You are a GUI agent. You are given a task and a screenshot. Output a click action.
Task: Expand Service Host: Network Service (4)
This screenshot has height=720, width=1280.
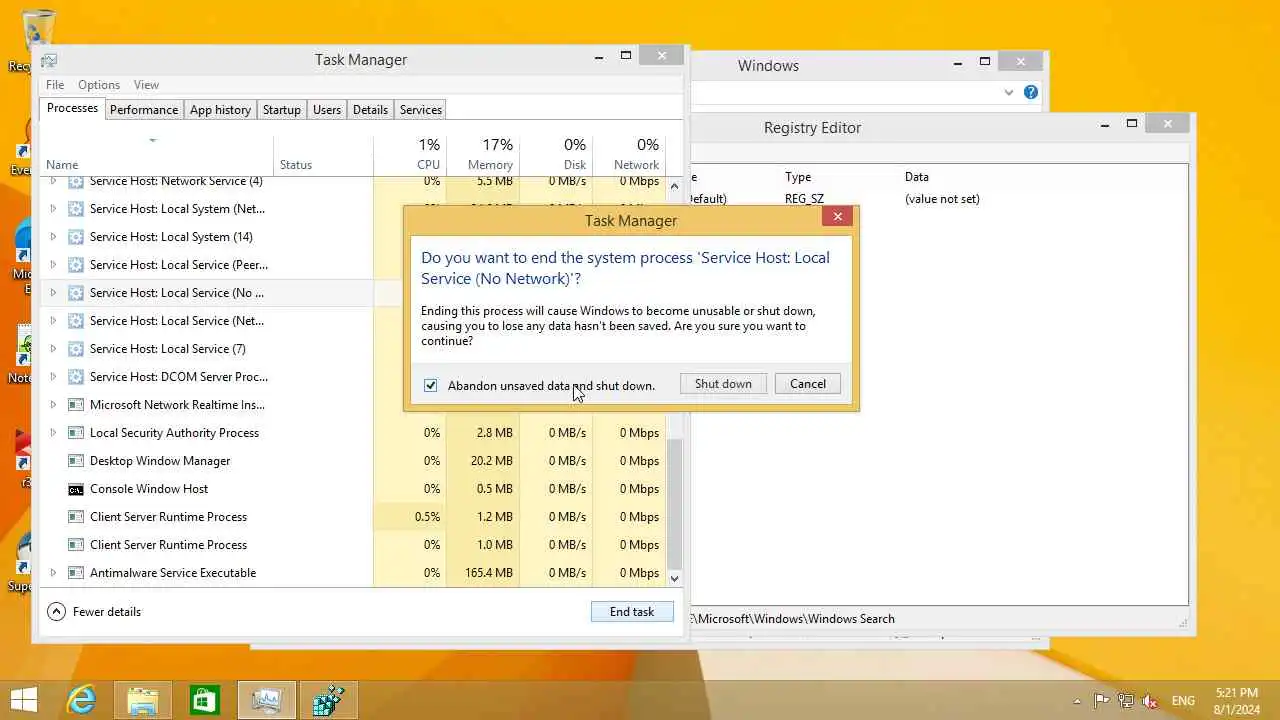click(53, 181)
